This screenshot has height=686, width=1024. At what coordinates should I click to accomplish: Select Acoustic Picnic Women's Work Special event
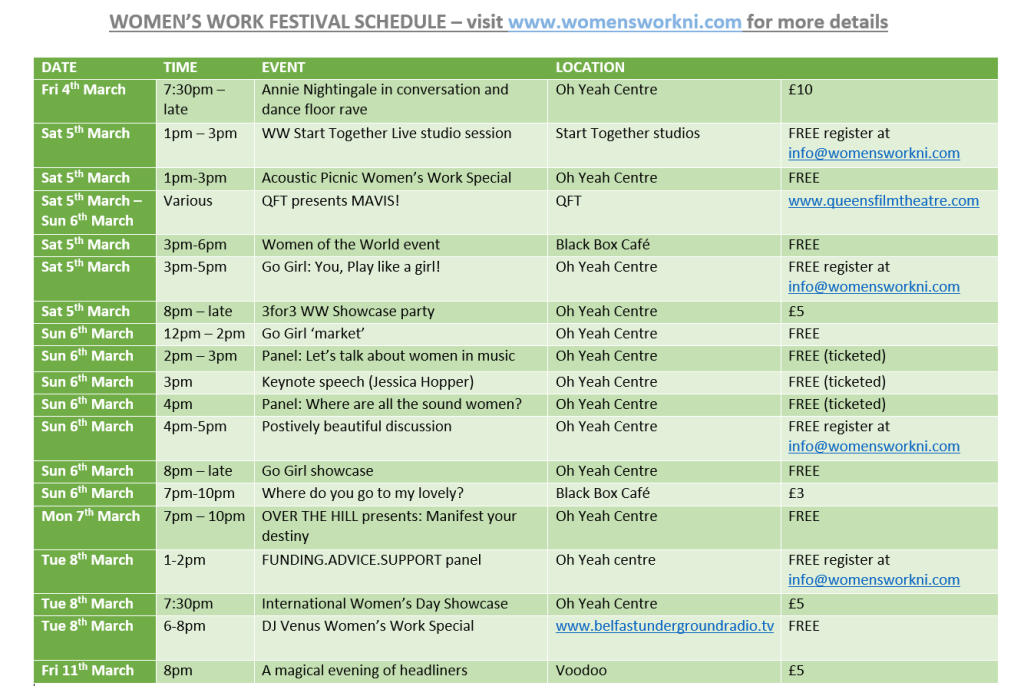click(401, 178)
